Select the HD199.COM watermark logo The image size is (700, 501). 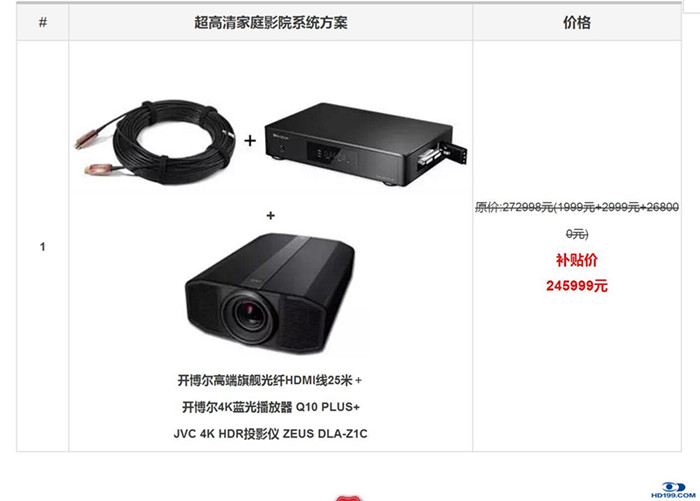673,489
